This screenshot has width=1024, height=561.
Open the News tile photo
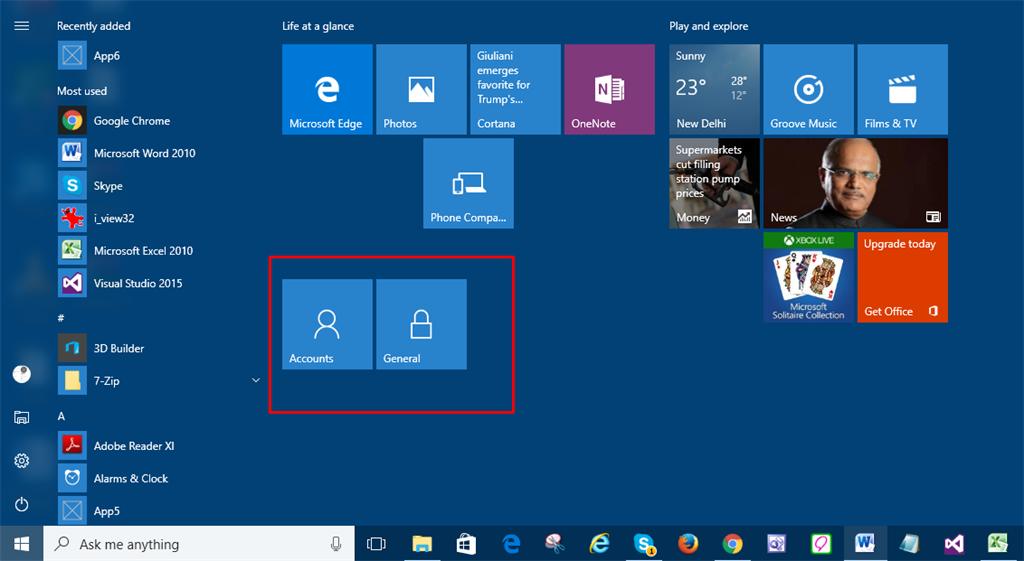(x=855, y=183)
